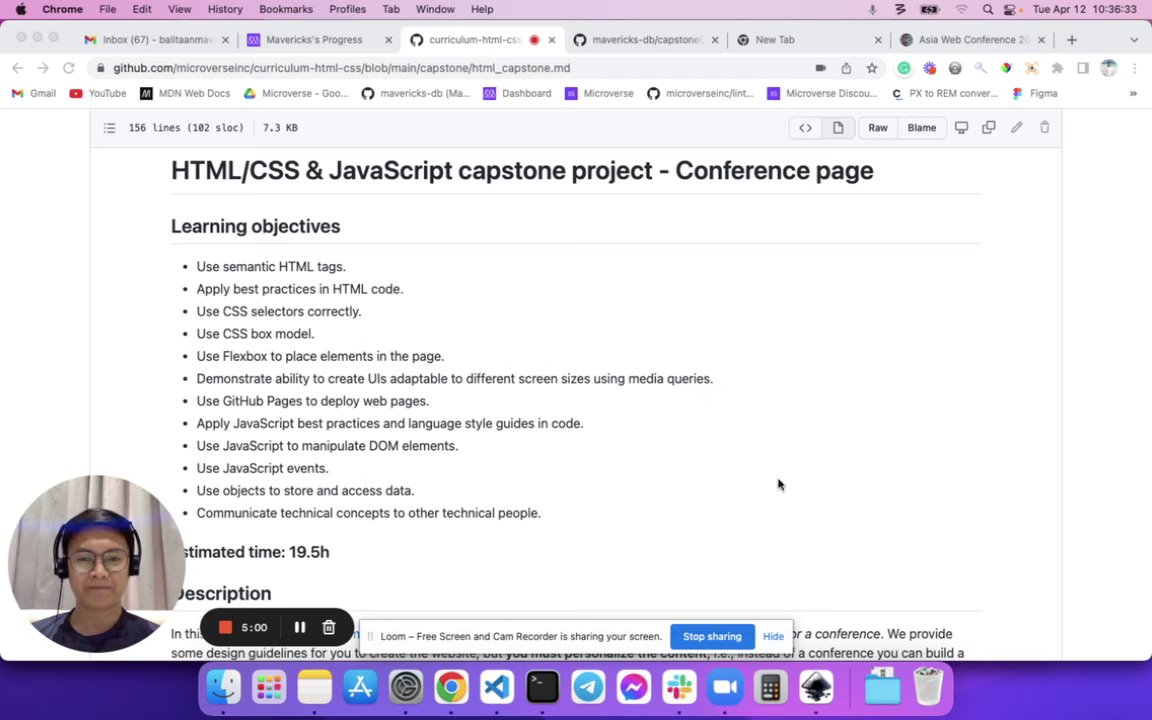Open the table of contents list icon
Image resolution: width=1152 pixels, height=720 pixels.
pyautogui.click(x=109, y=128)
